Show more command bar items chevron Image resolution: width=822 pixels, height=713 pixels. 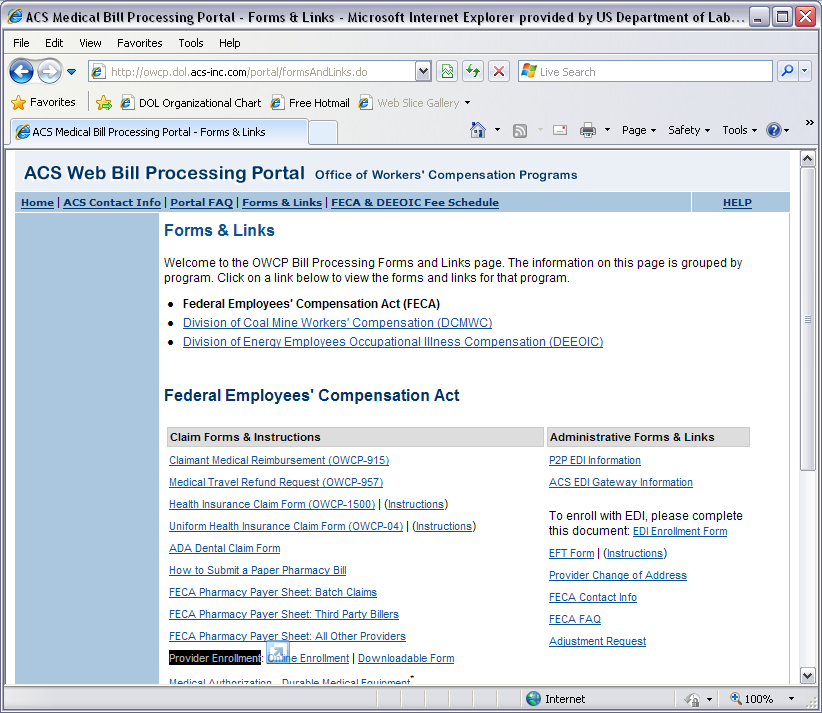tap(809, 122)
